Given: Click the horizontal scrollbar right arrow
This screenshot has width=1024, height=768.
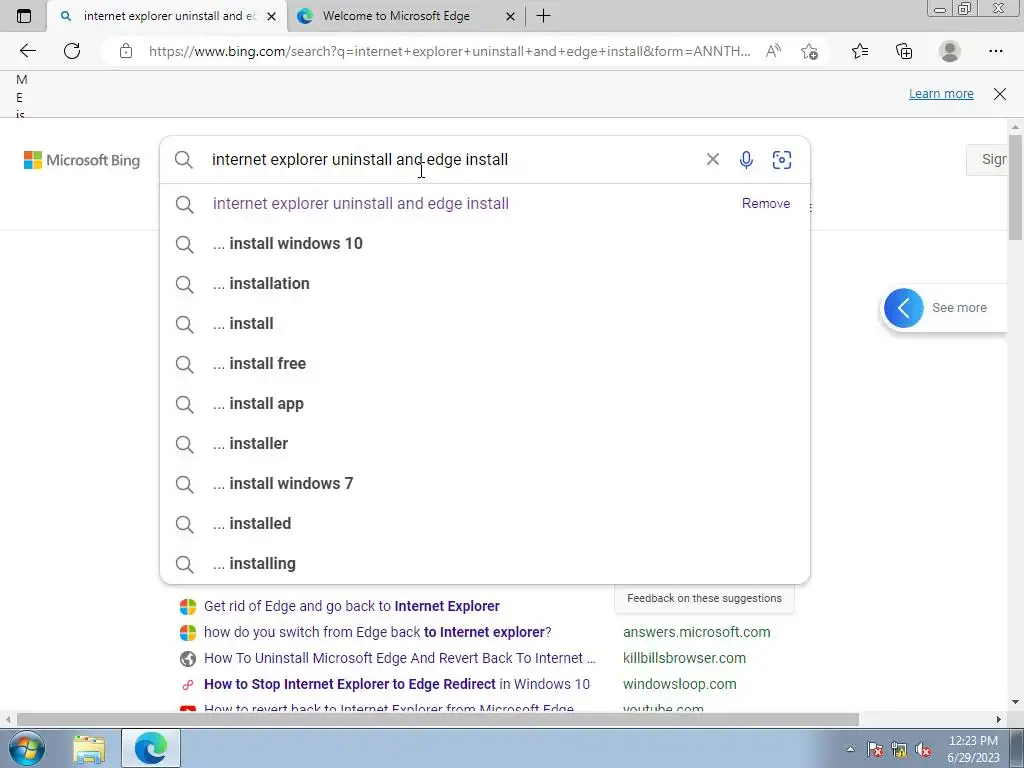Looking at the screenshot, I should point(999,720).
